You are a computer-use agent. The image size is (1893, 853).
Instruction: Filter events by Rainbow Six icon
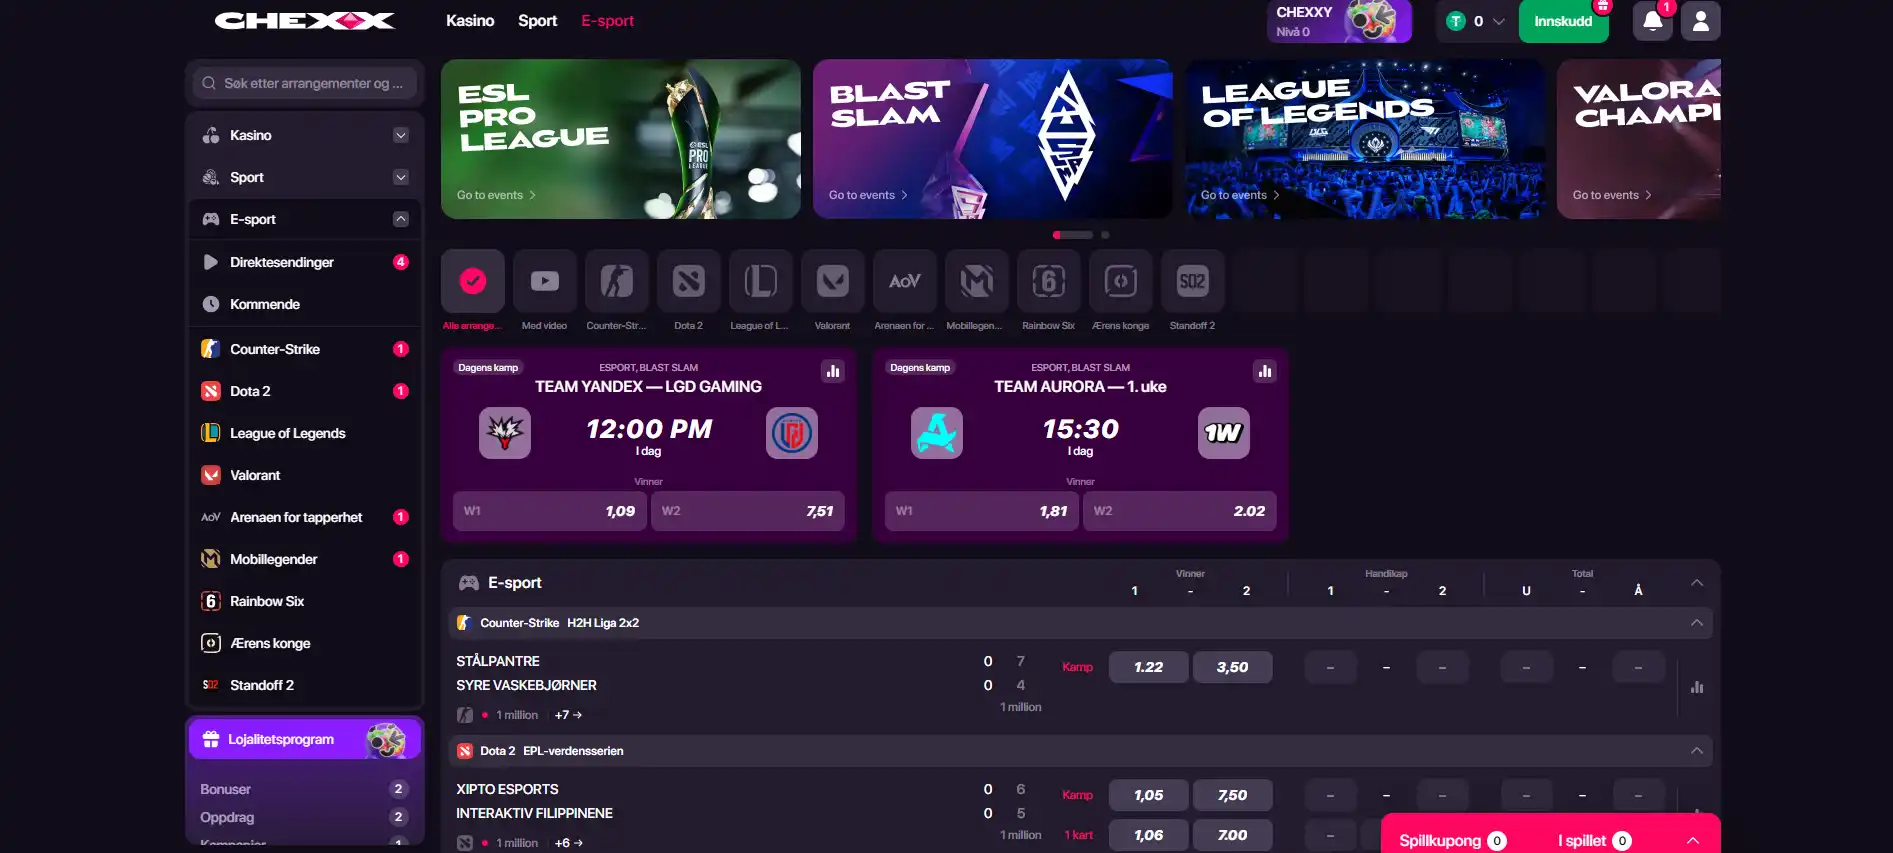(x=1049, y=281)
